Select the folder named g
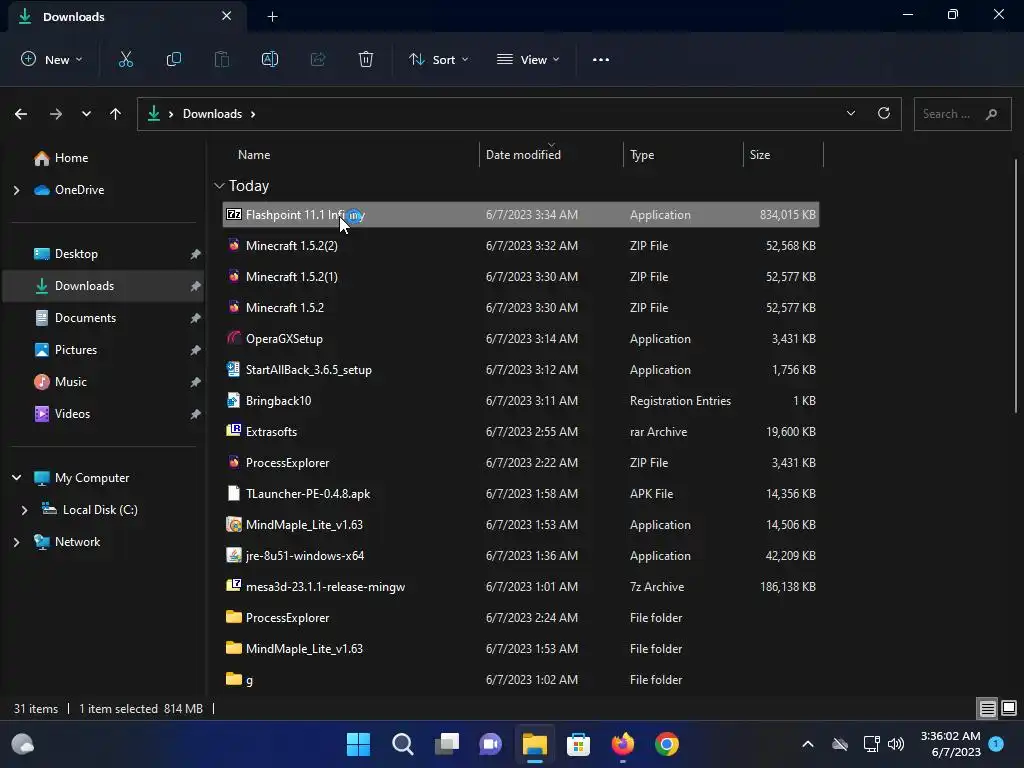Screen dimensions: 1024x768 pos(520,680)
